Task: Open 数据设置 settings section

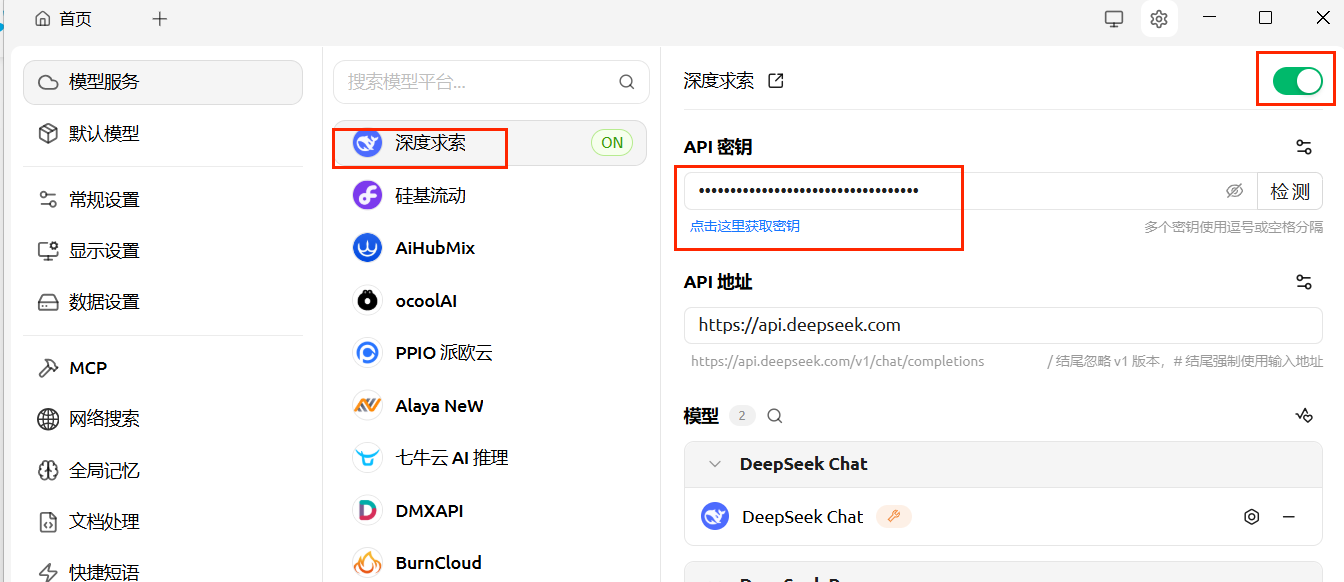Action: [163, 301]
